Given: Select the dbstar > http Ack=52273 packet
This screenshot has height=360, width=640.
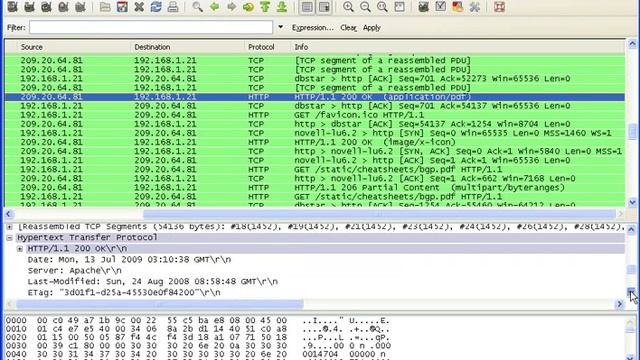Looking at the screenshot, I should pos(315,78).
